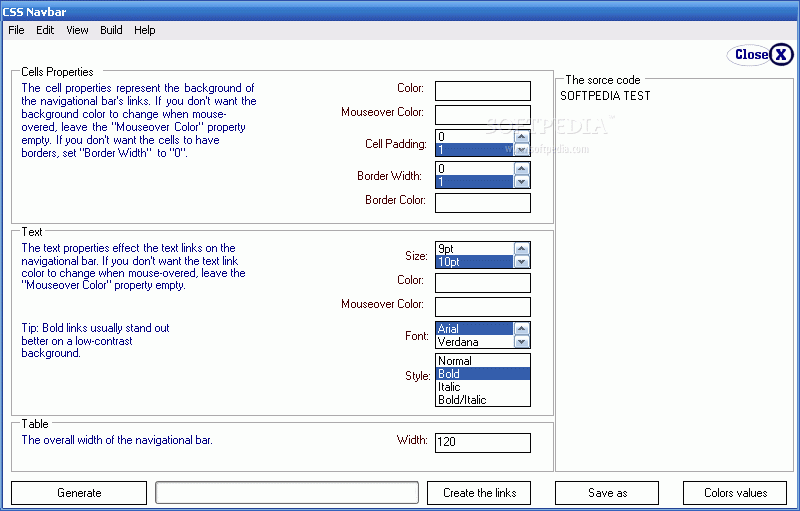Open the Build menu
This screenshot has width=800, height=511.
click(111, 30)
